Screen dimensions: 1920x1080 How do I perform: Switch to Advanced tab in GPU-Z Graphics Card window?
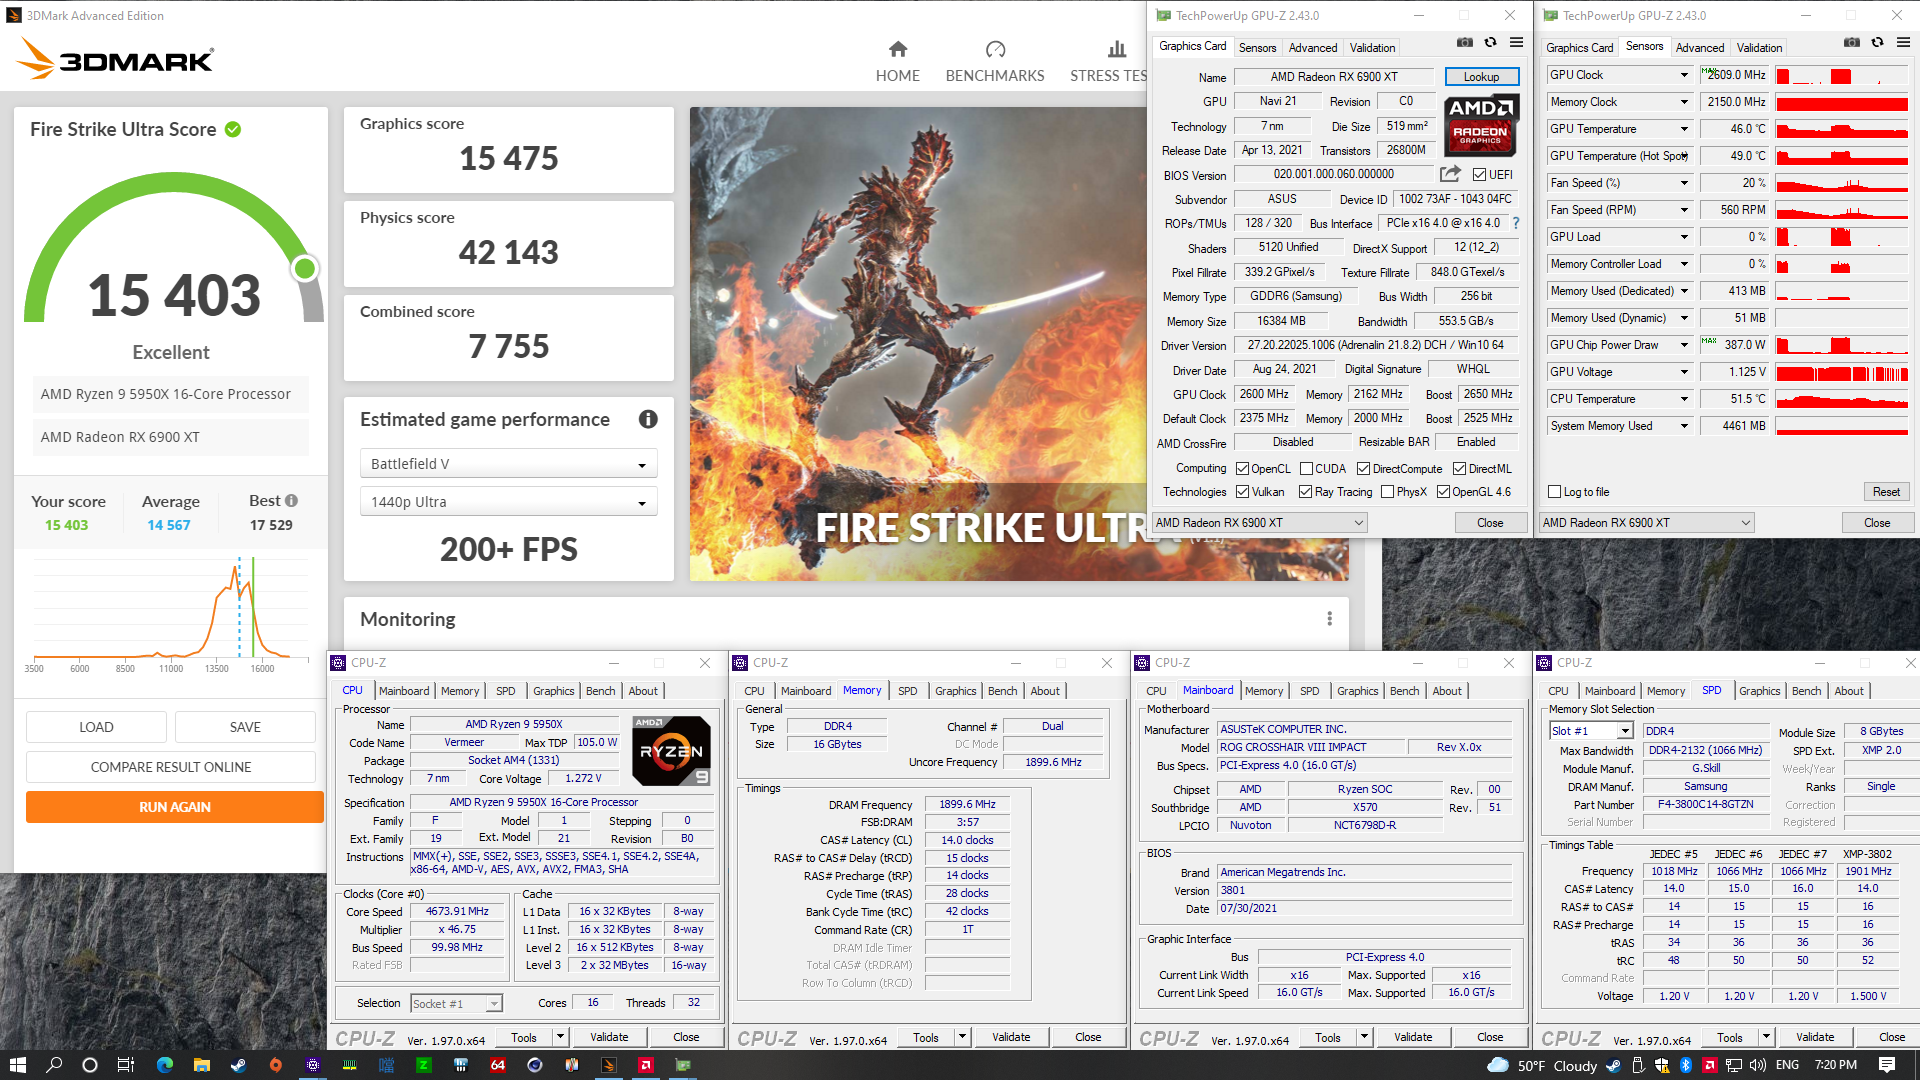tap(1312, 48)
